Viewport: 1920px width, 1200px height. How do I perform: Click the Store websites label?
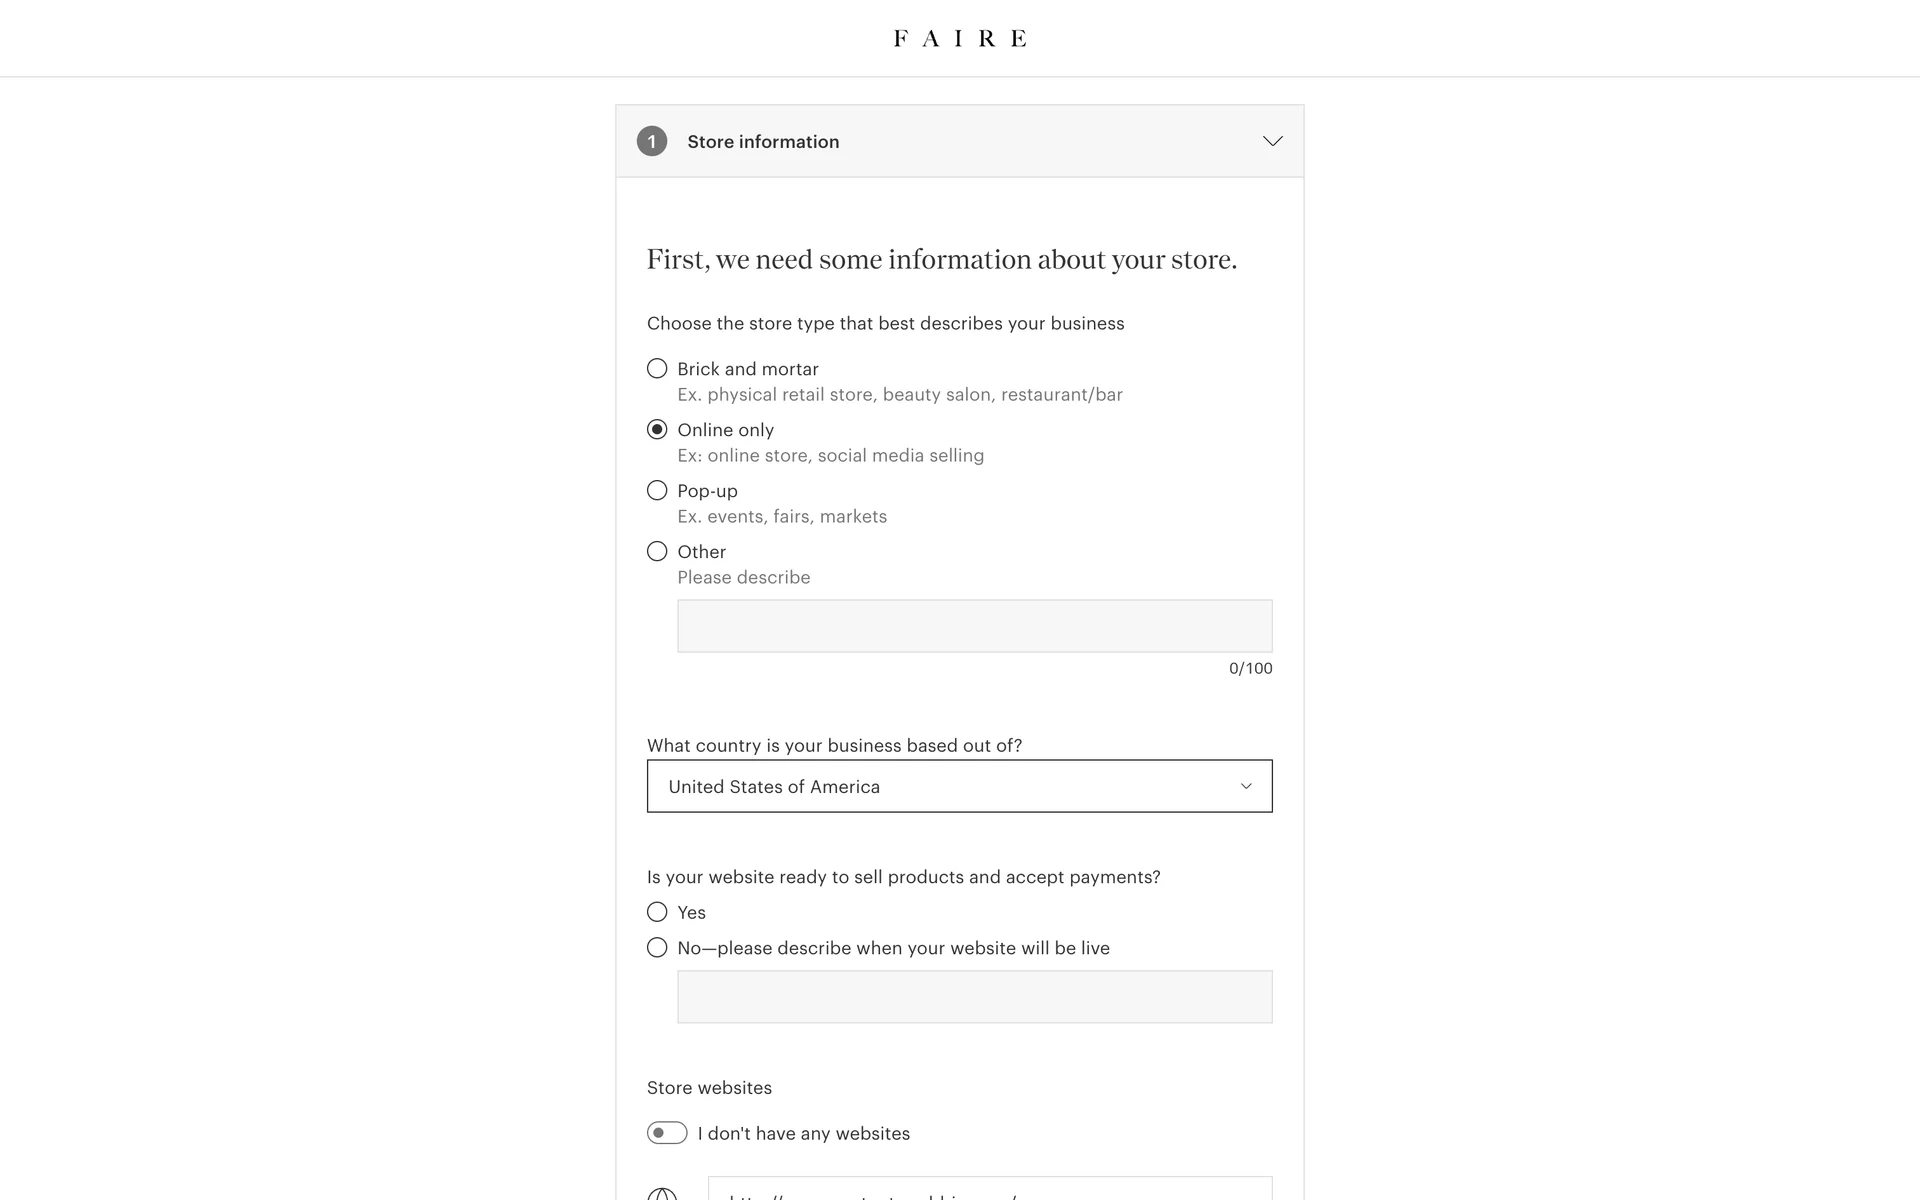pos(709,1088)
